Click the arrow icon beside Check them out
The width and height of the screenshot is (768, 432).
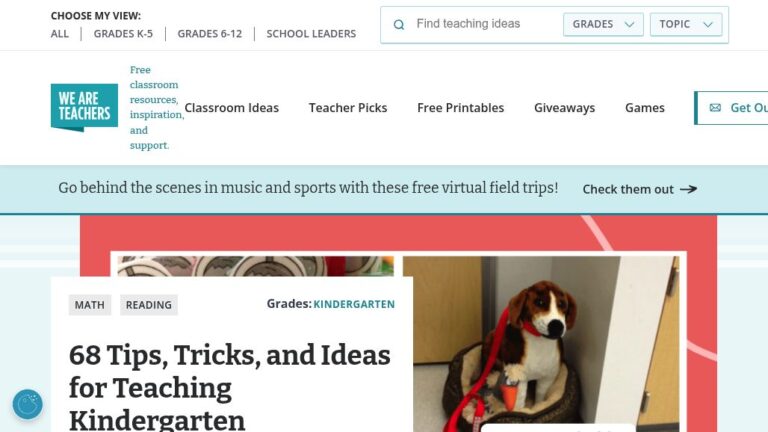[x=688, y=189]
